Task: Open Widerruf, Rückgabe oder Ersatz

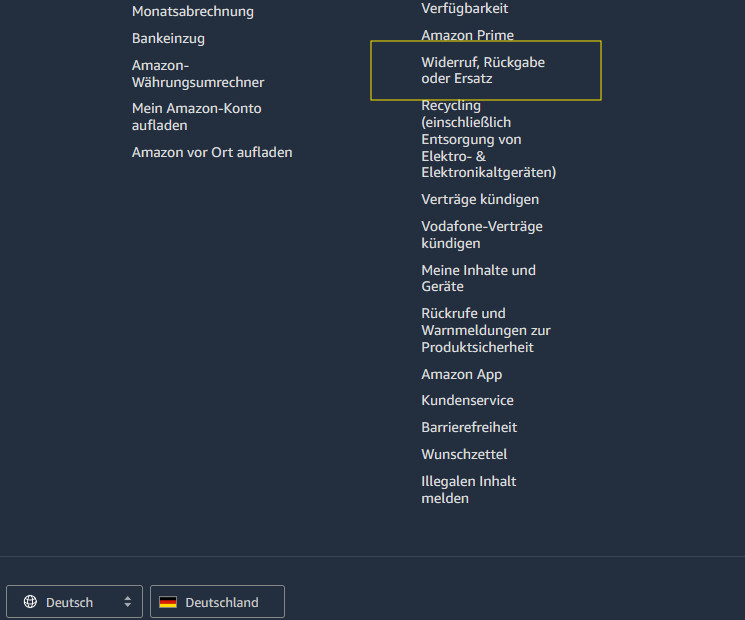Action: pyautogui.click(x=483, y=70)
